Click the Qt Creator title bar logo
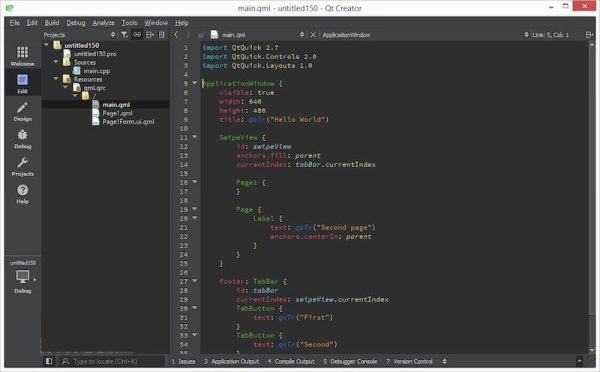 pyautogui.click(x=10, y=8)
